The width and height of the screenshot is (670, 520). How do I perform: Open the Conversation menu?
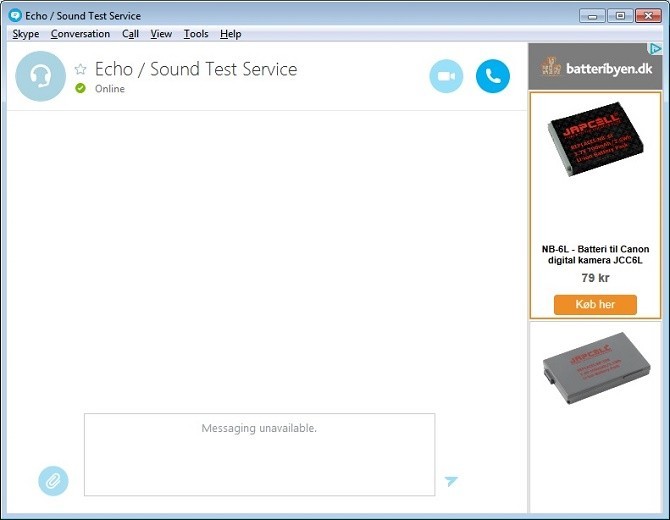click(80, 34)
